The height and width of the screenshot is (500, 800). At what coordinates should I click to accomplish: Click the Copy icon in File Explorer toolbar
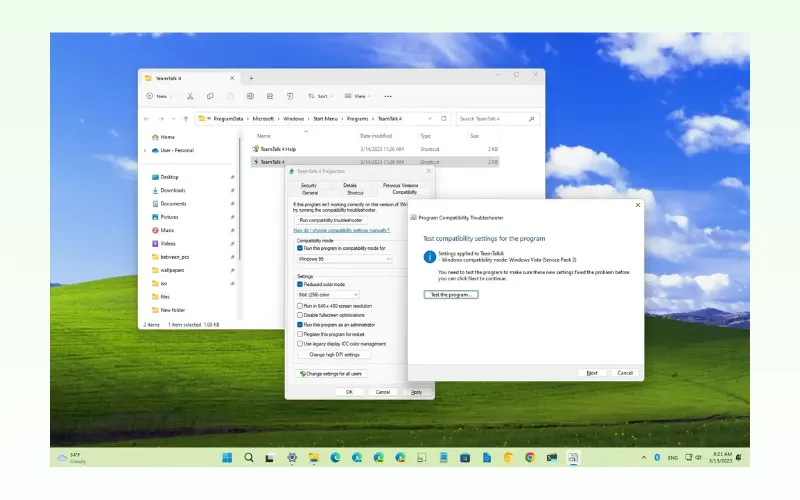coord(210,96)
